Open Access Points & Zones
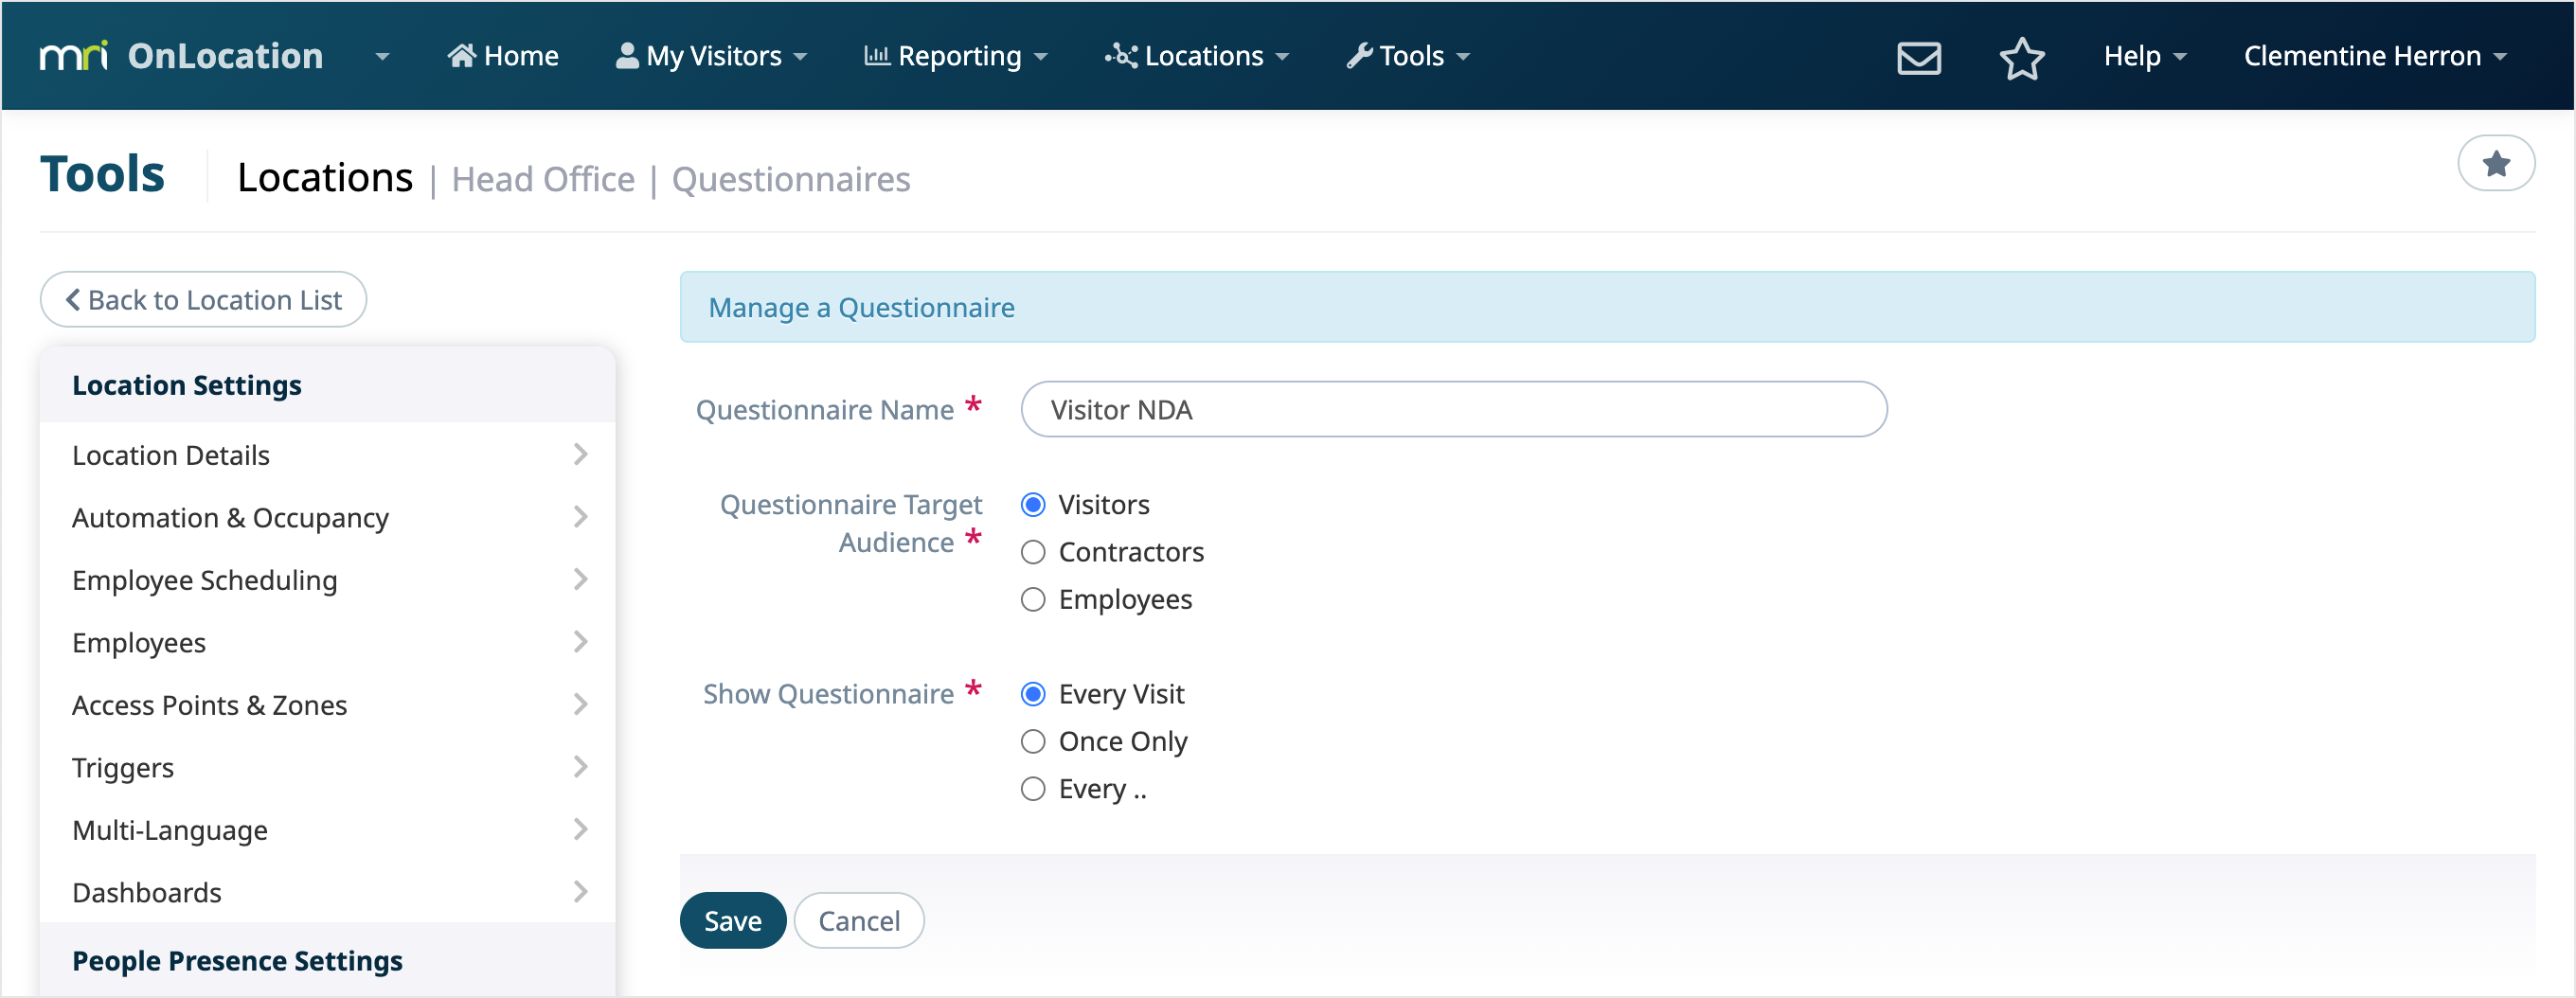2576x998 pixels. click(x=328, y=704)
